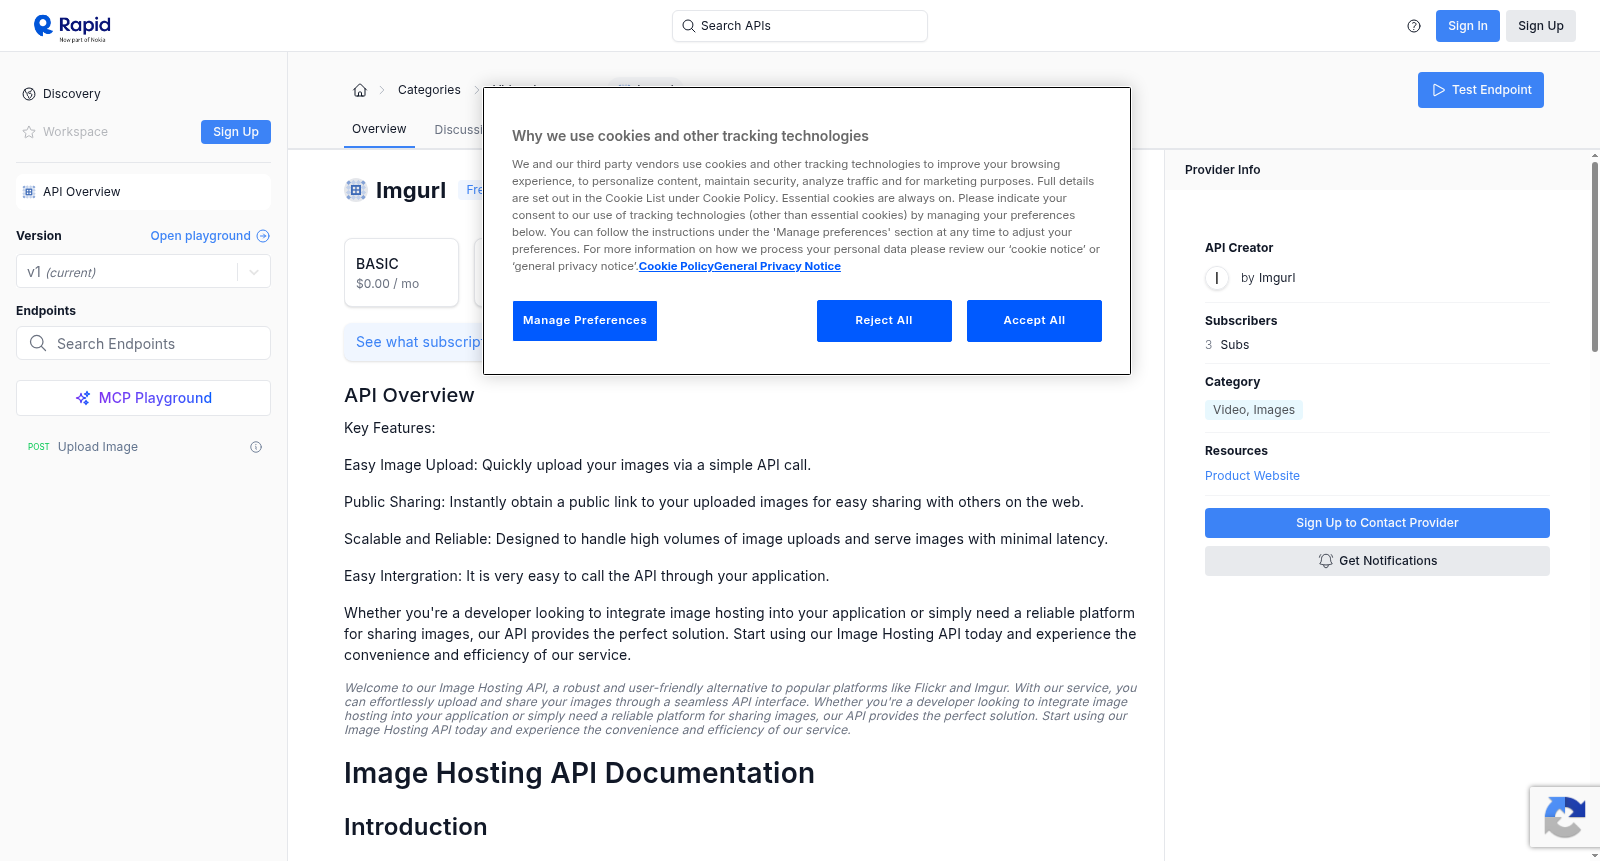Screen dimensions: 1600x861
Task: Click Sign Up to Contact Provider
Action: point(1377,523)
